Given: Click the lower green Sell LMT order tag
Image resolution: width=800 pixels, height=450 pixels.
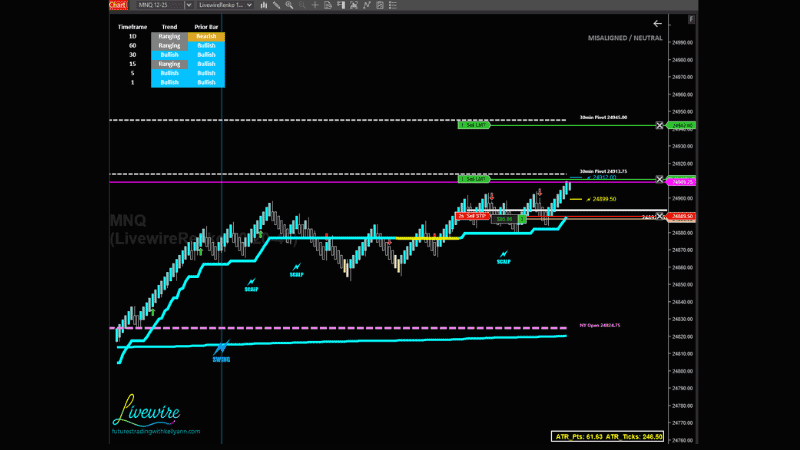Looking at the screenshot, I should click(x=472, y=179).
